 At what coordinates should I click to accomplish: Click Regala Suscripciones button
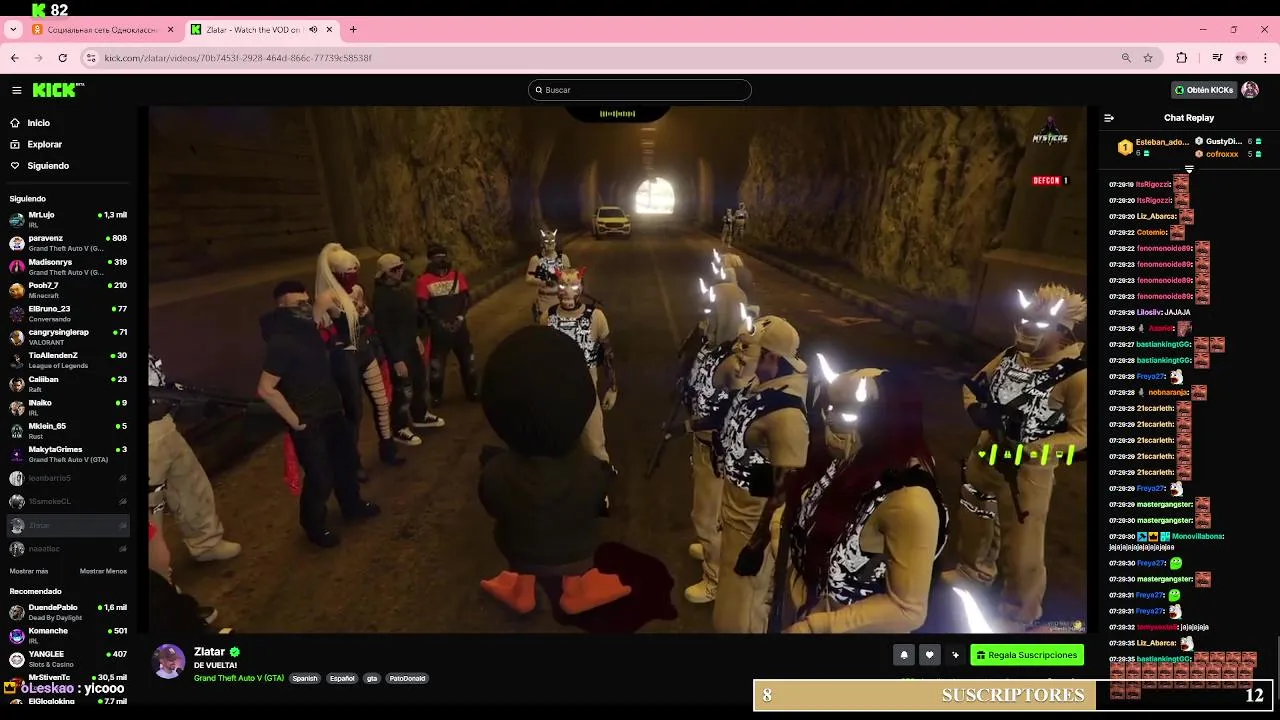tap(1027, 655)
